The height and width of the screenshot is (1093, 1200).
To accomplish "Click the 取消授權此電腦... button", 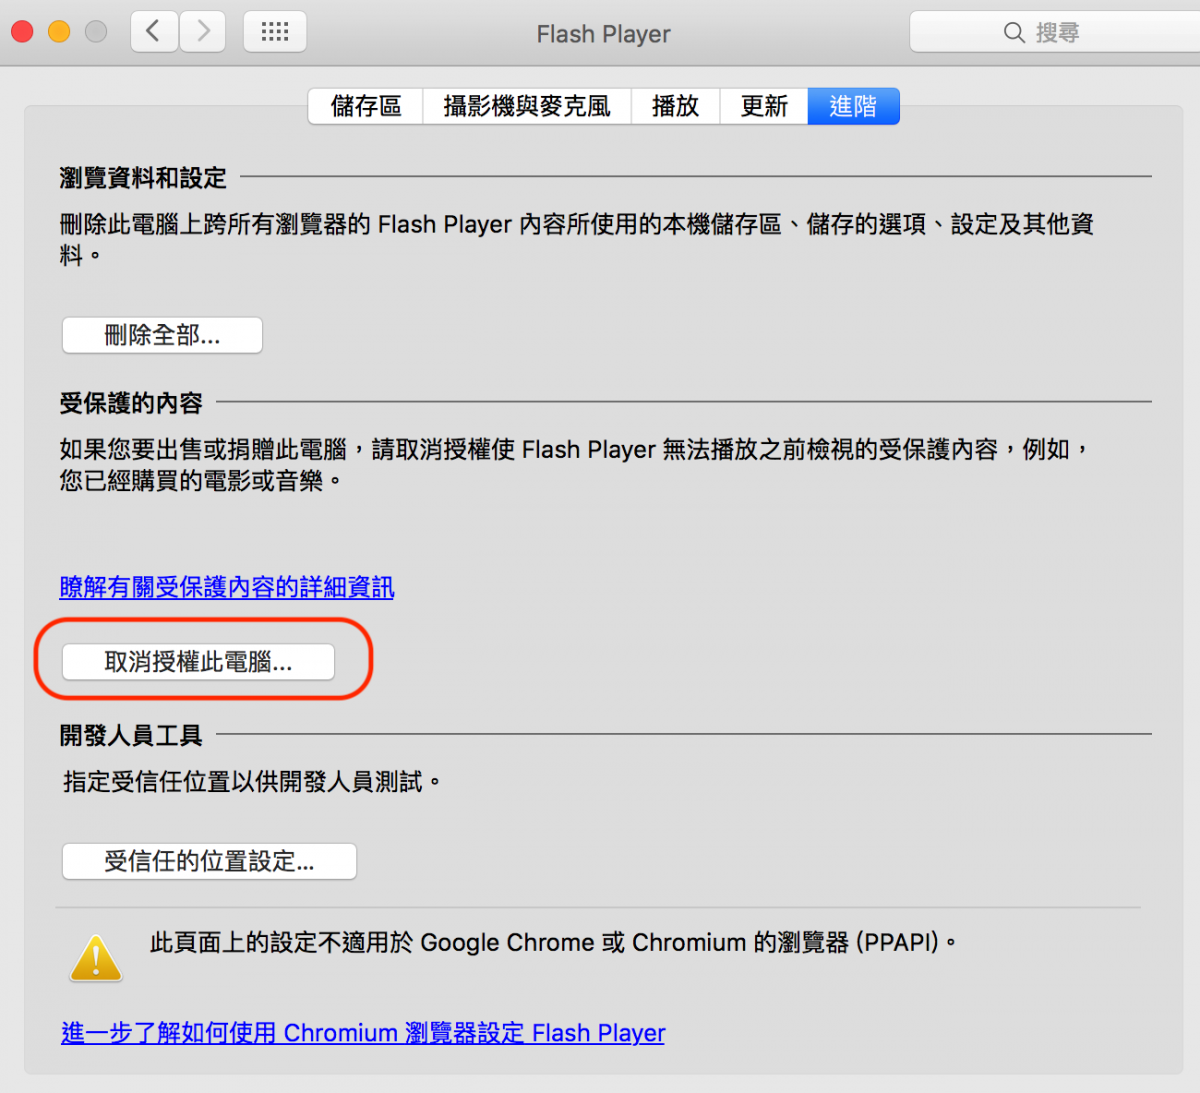I will click(x=198, y=662).
